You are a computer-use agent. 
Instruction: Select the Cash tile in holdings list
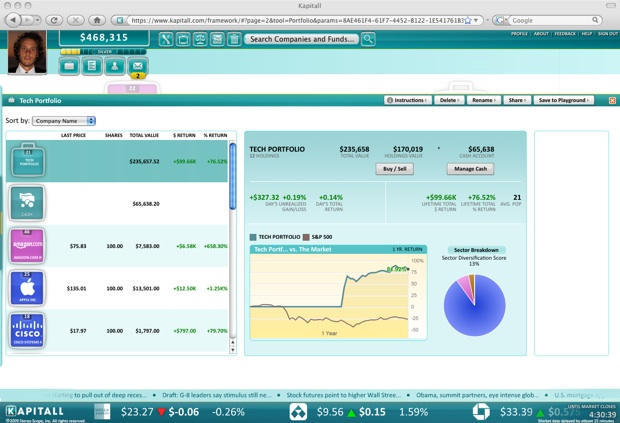27,203
